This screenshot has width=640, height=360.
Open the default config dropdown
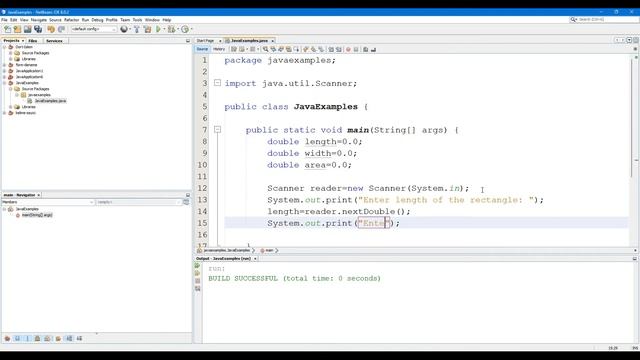pos(94,29)
